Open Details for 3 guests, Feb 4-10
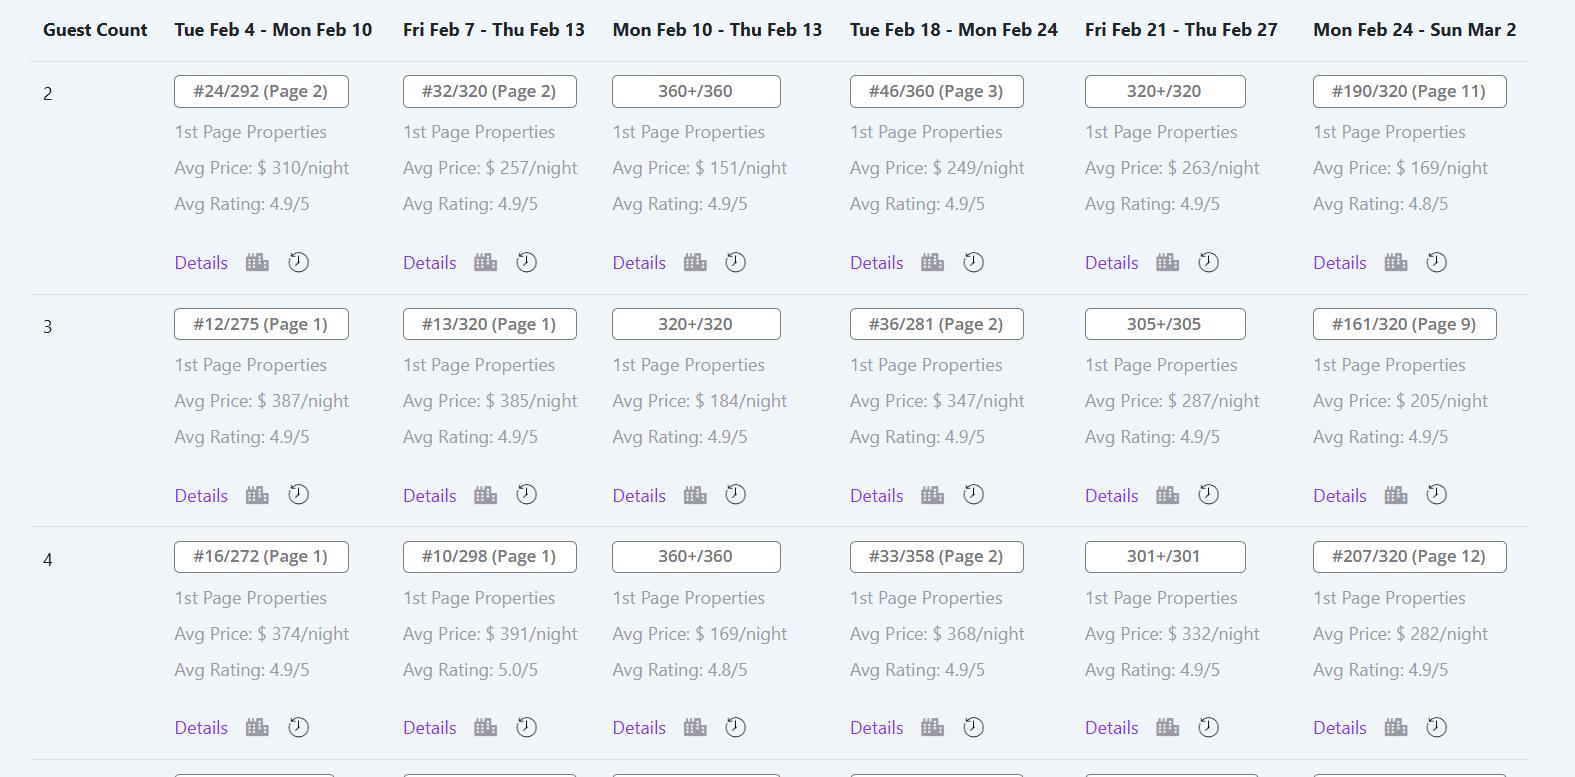1575x777 pixels. click(x=201, y=496)
